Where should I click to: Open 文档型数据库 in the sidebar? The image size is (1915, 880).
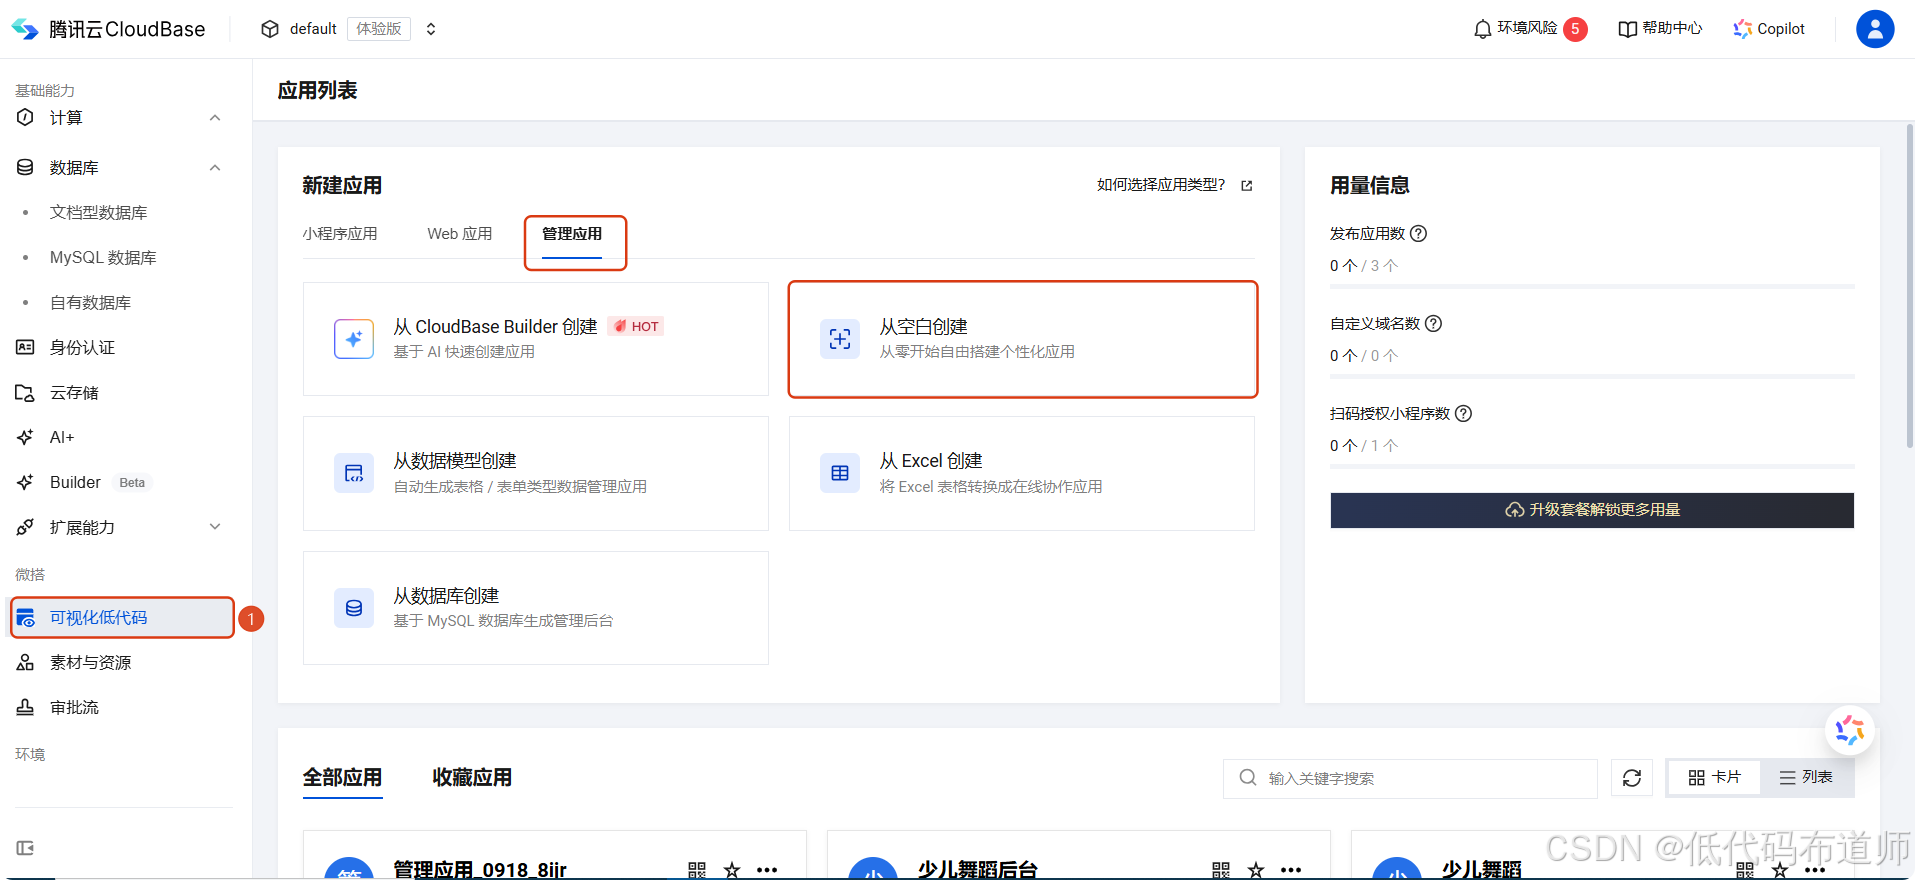click(x=98, y=213)
